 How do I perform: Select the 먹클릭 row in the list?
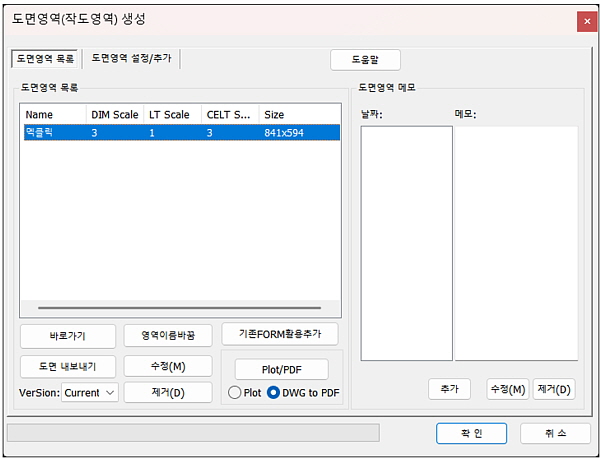(182, 133)
